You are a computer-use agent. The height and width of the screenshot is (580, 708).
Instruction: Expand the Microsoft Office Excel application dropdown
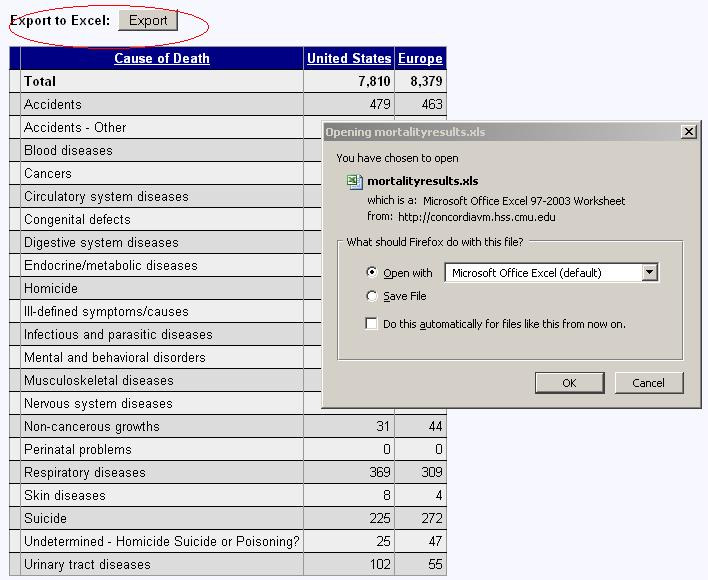650,272
